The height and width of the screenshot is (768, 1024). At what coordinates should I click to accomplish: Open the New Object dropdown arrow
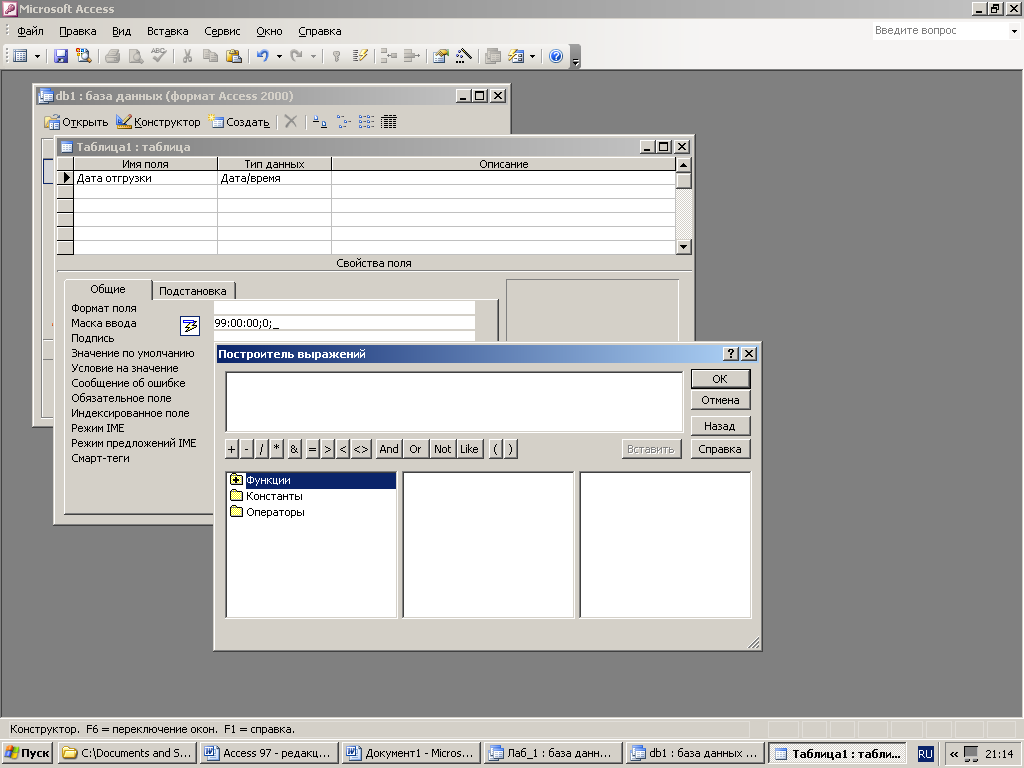pyautogui.click(x=532, y=56)
